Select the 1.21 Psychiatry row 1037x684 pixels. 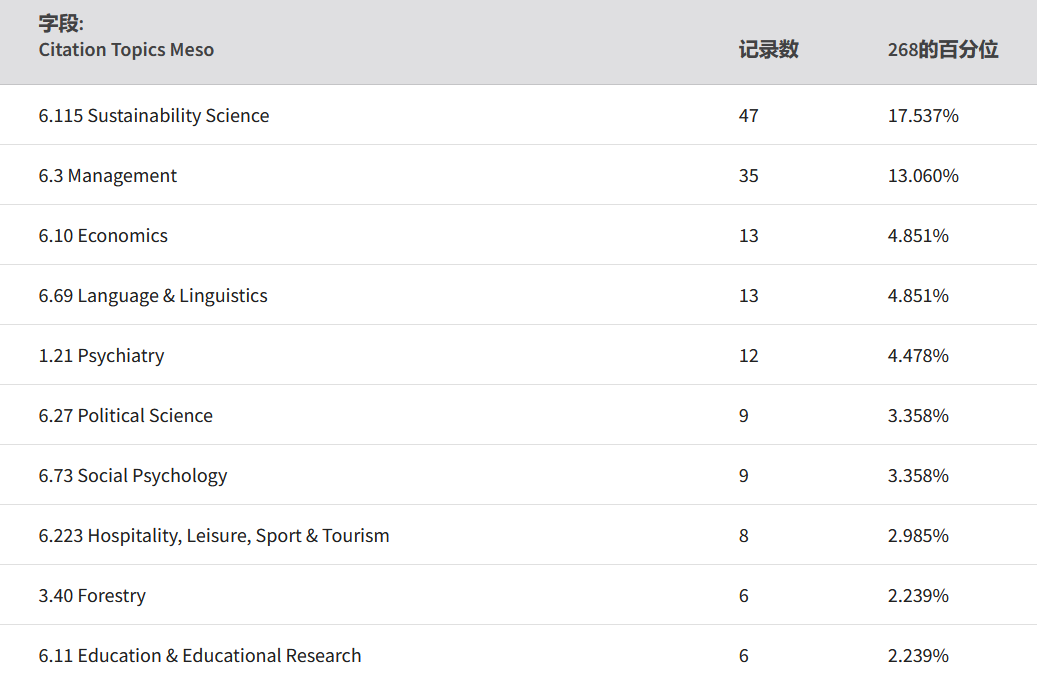tap(101, 356)
